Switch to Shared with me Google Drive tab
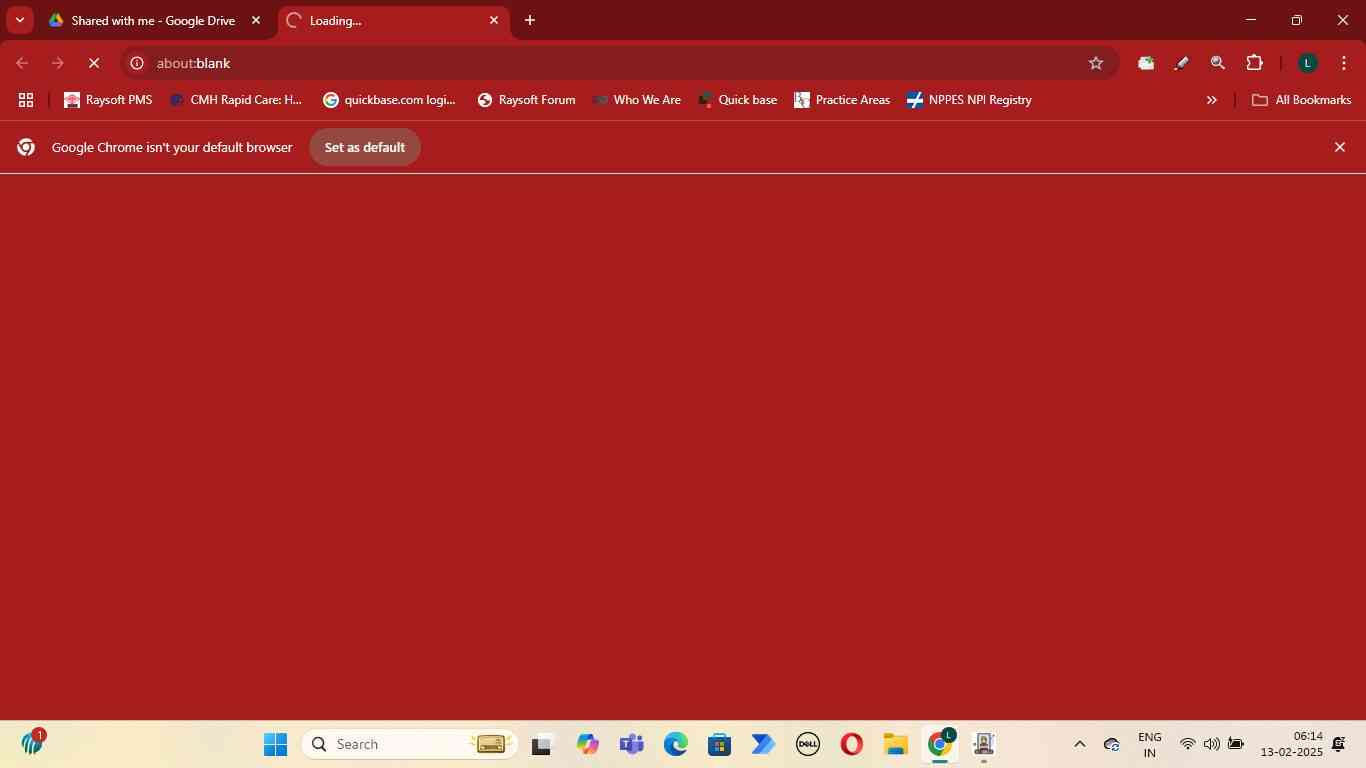 coord(152,20)
